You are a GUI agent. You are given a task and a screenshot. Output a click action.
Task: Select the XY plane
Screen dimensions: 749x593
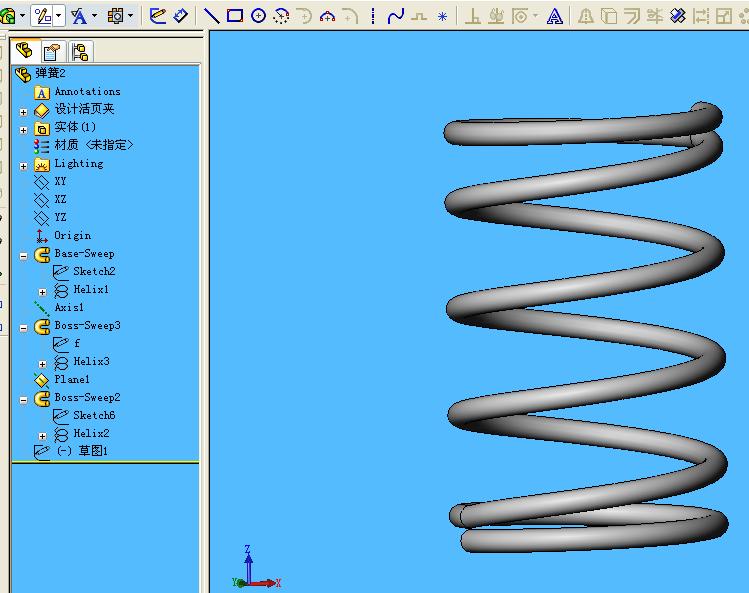point(60,182)
